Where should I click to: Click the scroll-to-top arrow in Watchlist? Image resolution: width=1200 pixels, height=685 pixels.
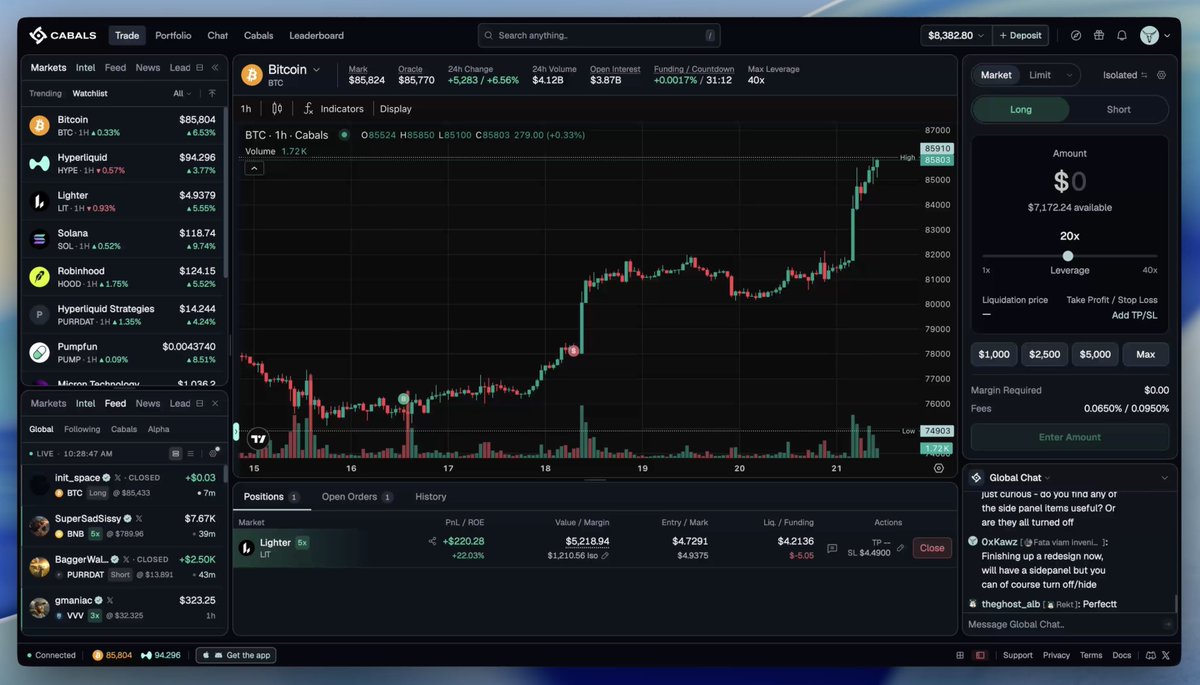tap(212, 93)
